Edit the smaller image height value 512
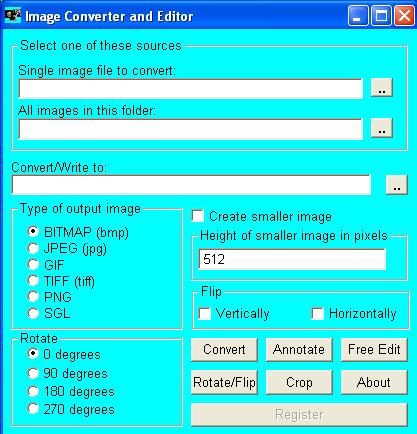 click(x=292, y=259)
